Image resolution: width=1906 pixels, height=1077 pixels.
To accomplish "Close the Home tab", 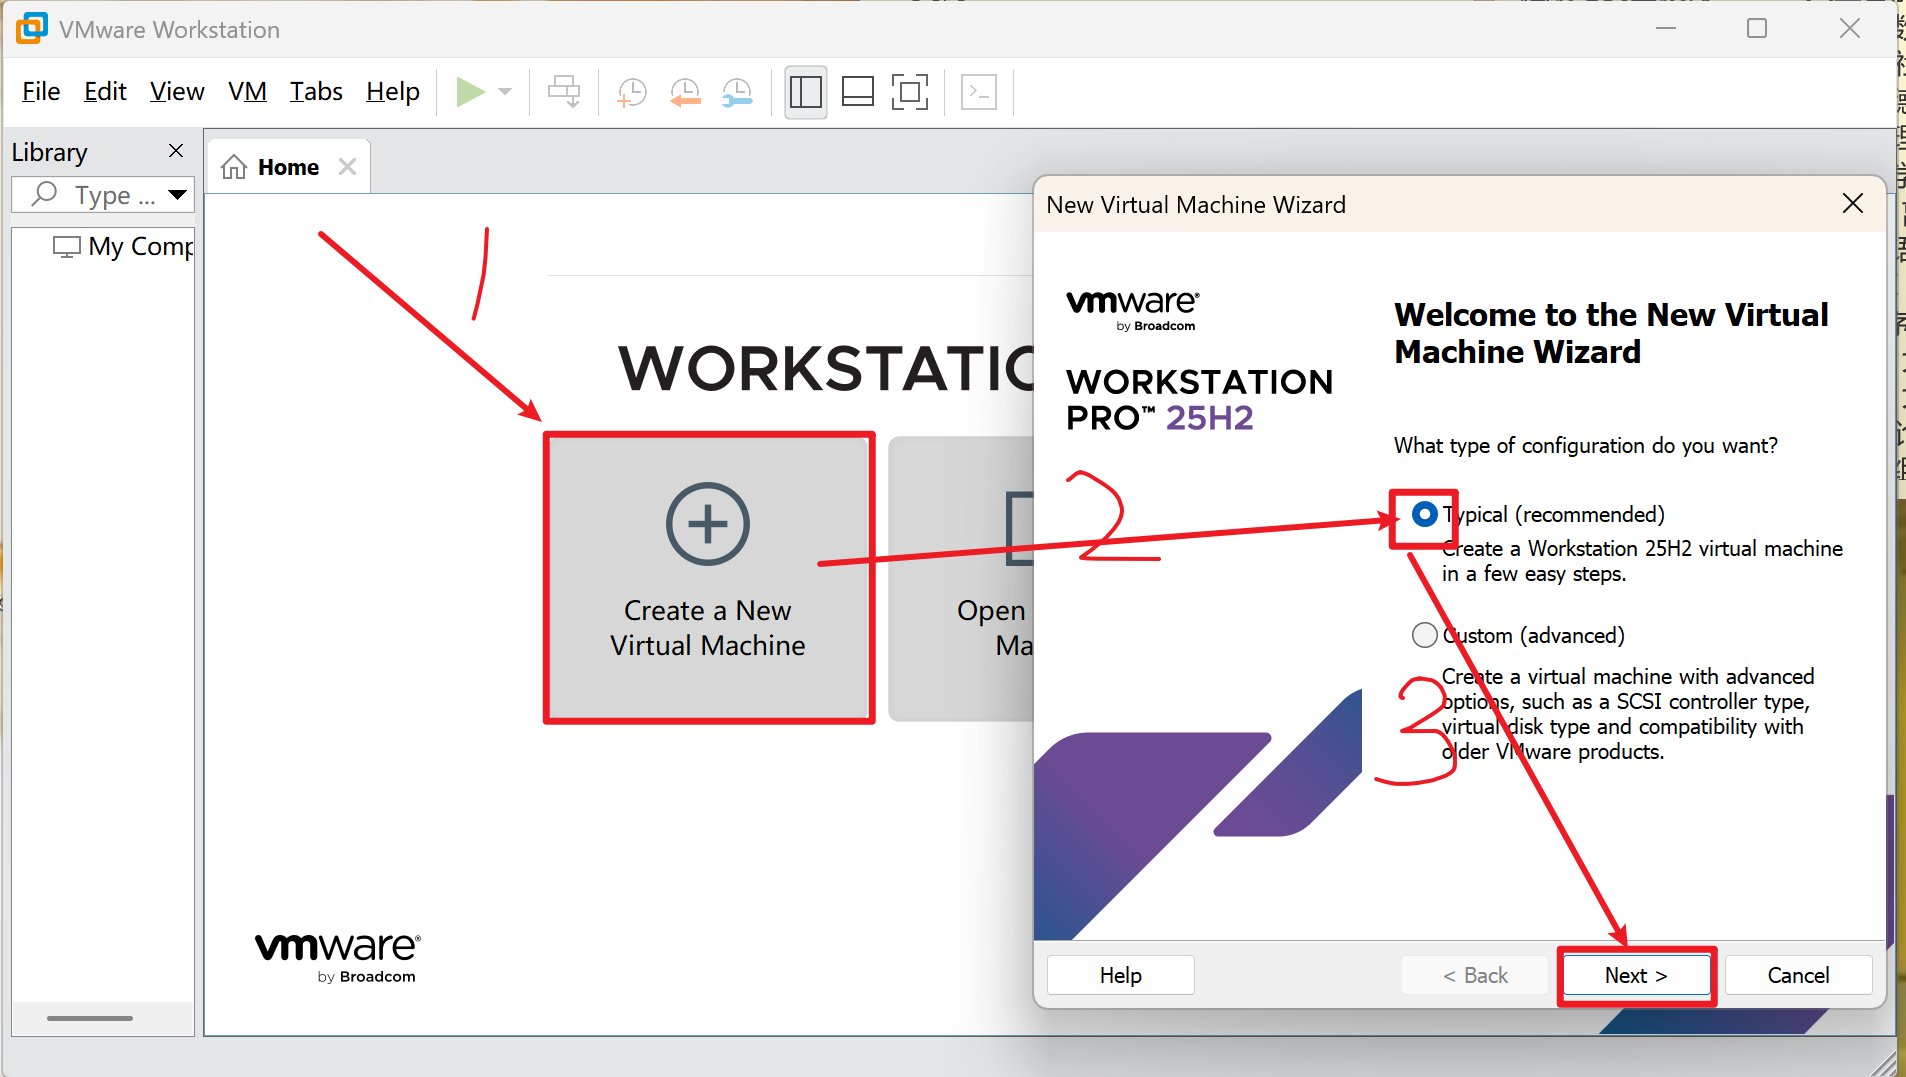I will pyautogui.click(x=347, y=167).
